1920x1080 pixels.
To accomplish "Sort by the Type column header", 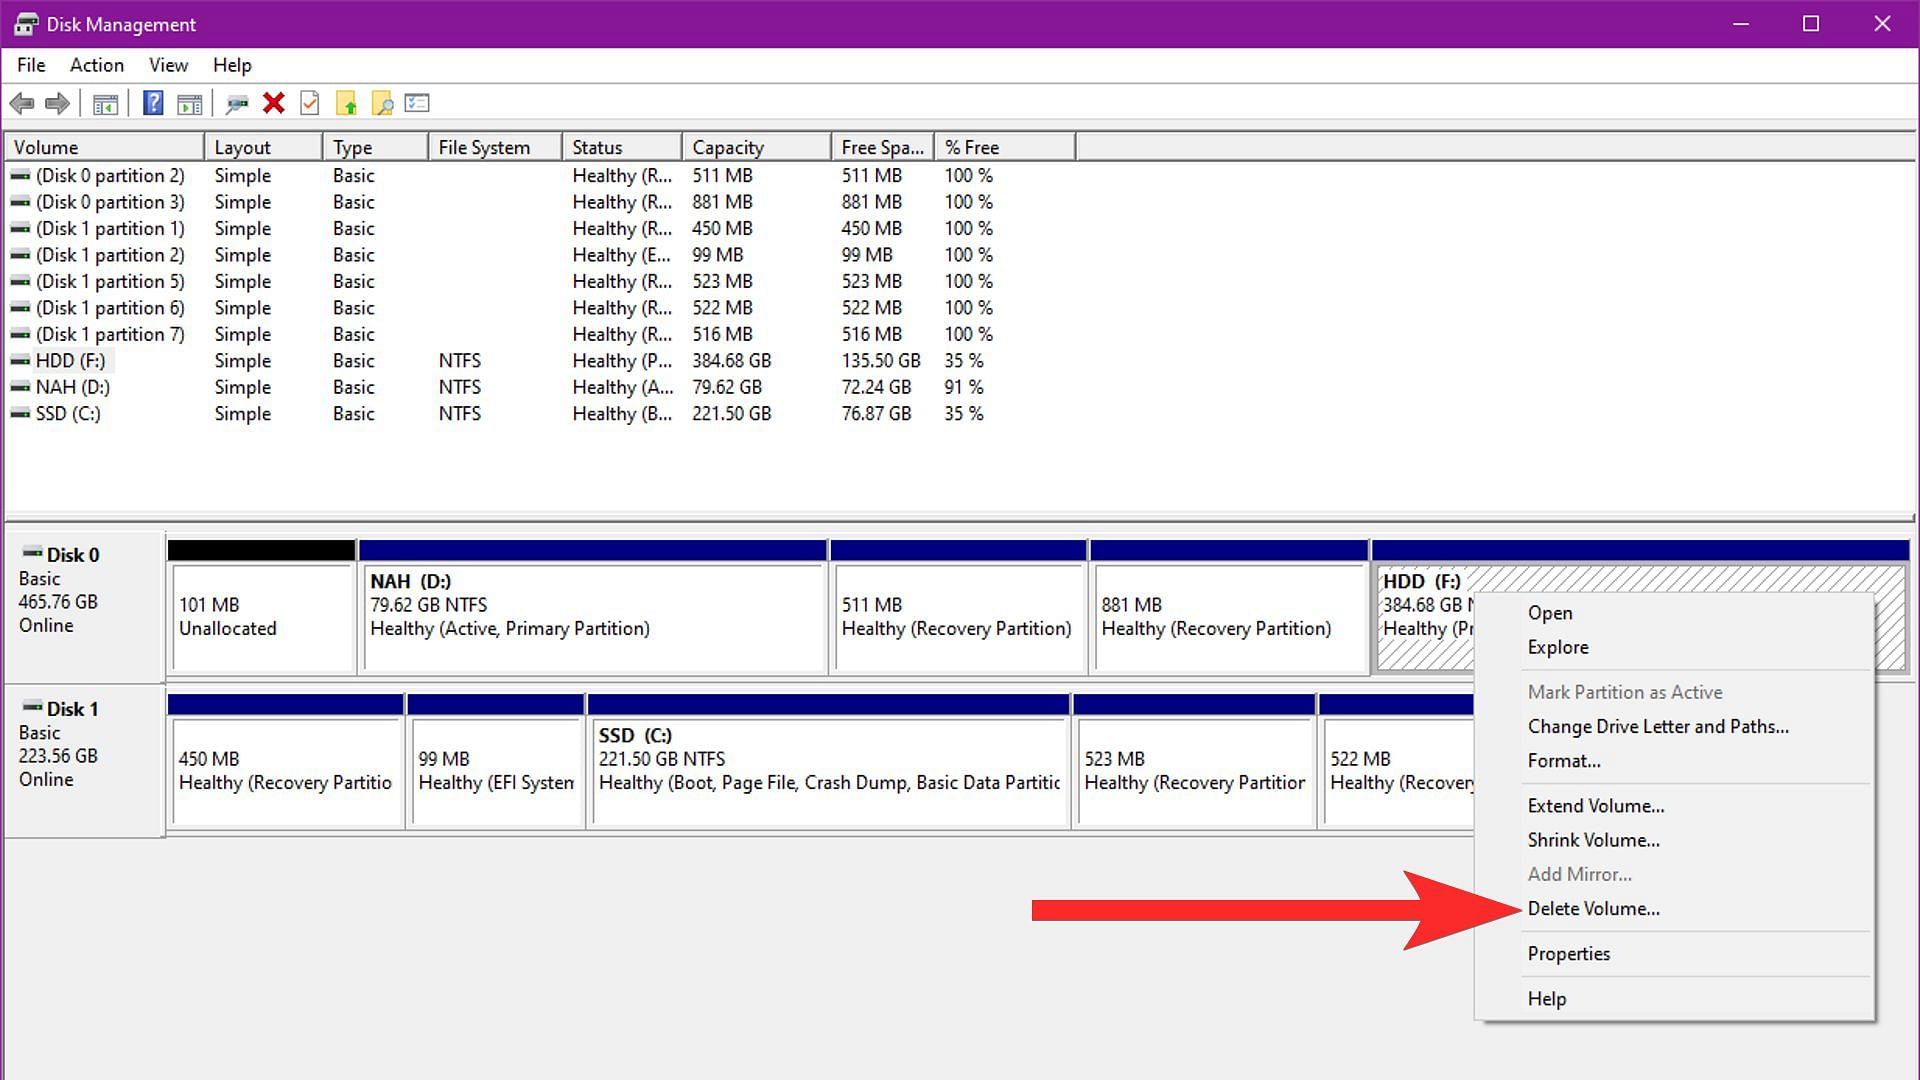I will (x=376, y=147).
